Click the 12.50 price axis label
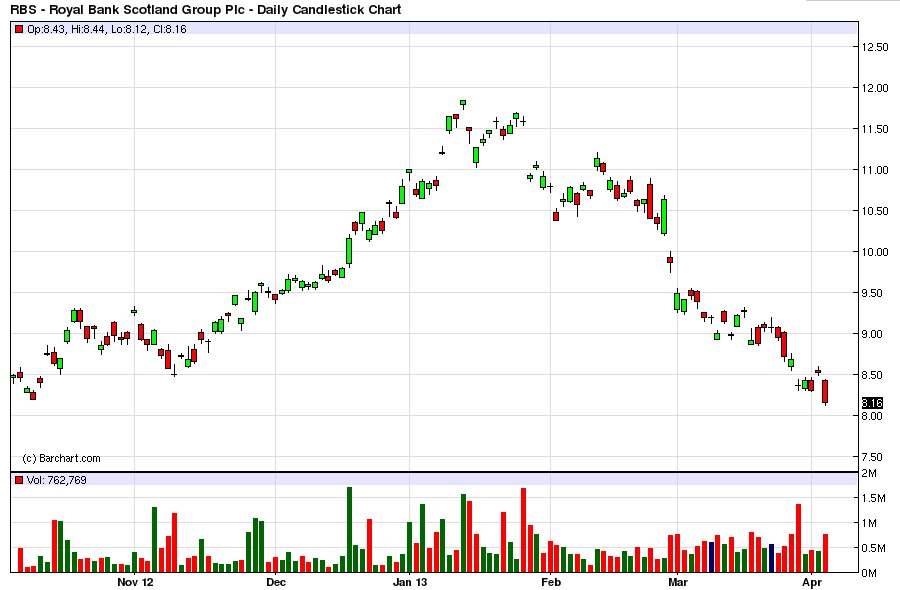 pyautogui.click(x=875, y=47)
